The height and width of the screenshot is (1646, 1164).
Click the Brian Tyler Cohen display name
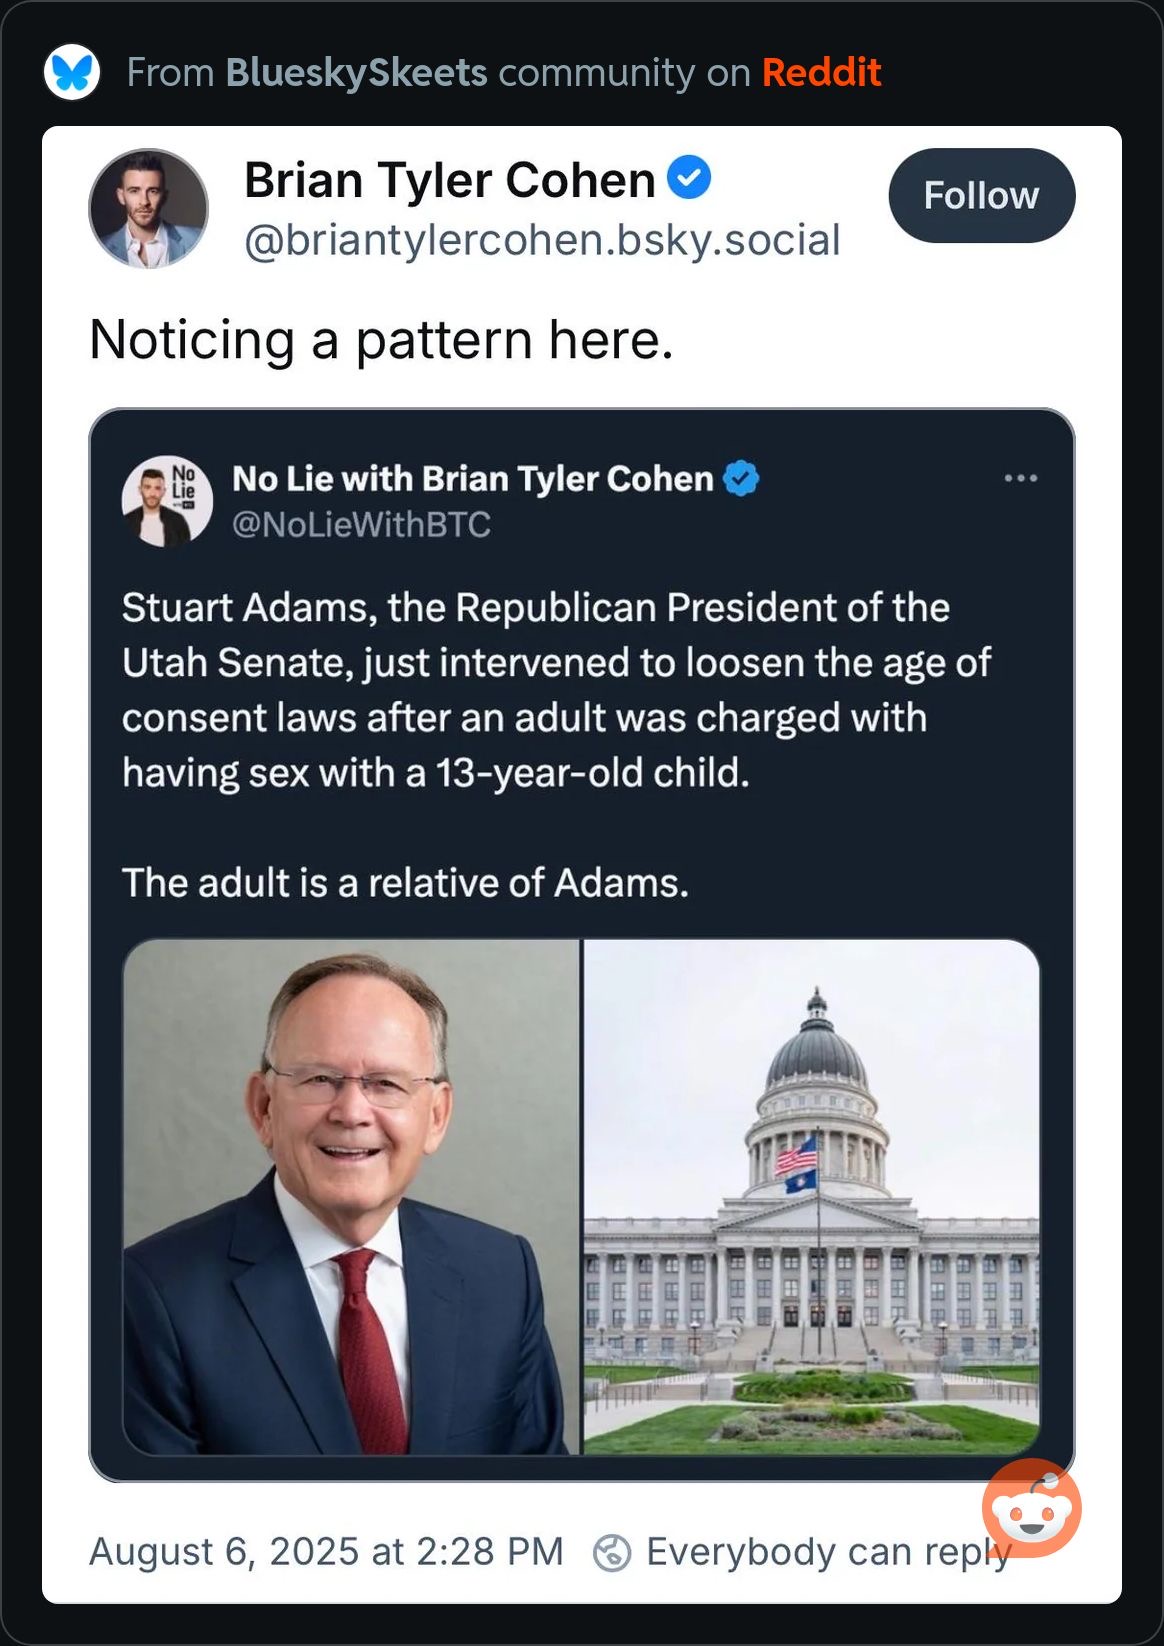[x=449, y=180]
